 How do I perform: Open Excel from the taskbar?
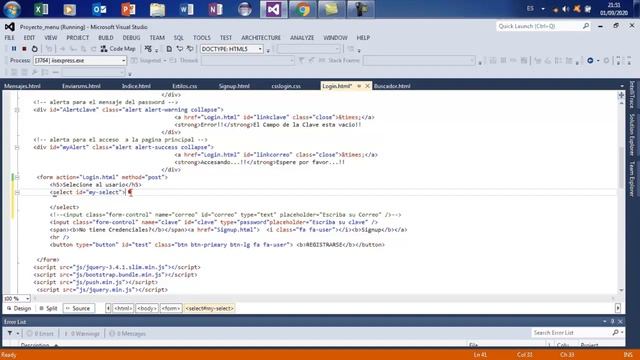point(40,9)
